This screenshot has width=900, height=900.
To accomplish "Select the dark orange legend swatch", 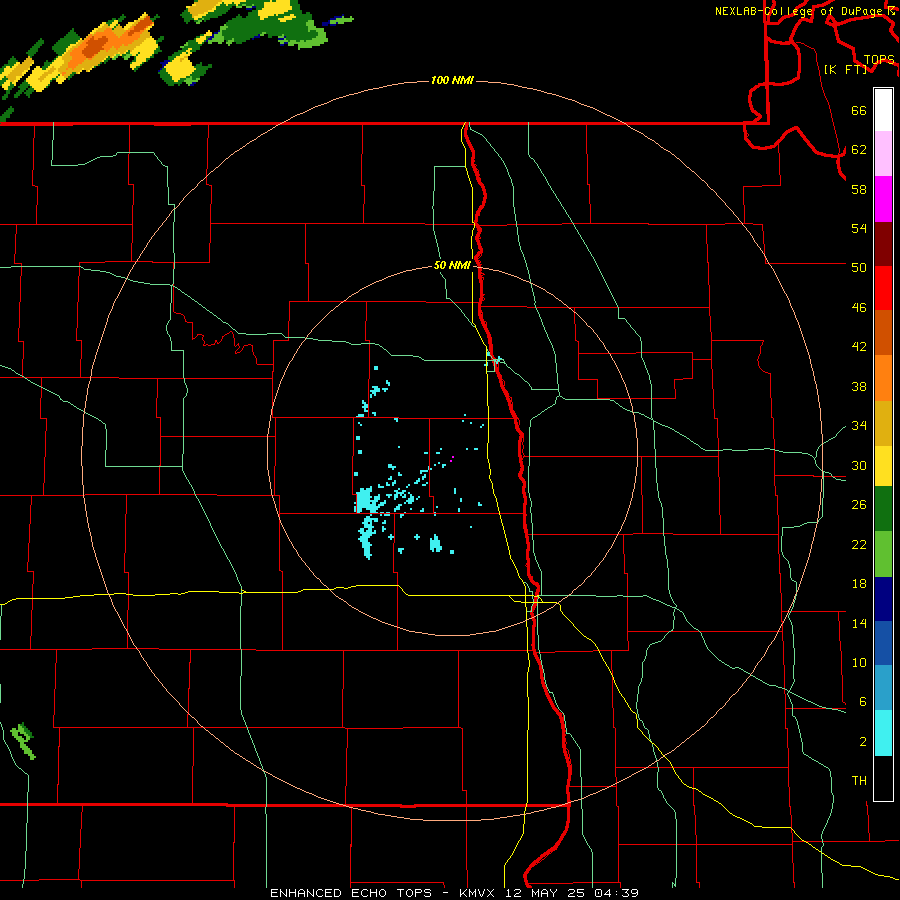I will click(x=883, y=333).
